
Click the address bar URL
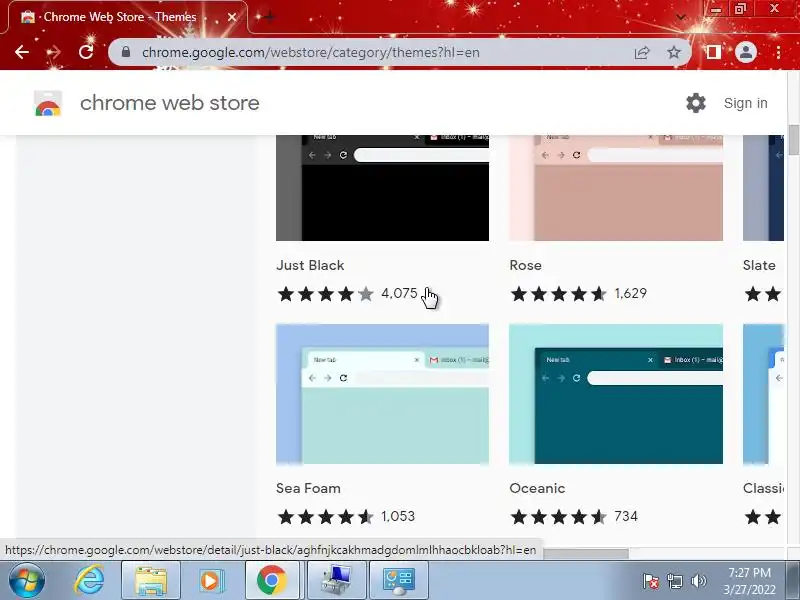click(x=311, y=52)
